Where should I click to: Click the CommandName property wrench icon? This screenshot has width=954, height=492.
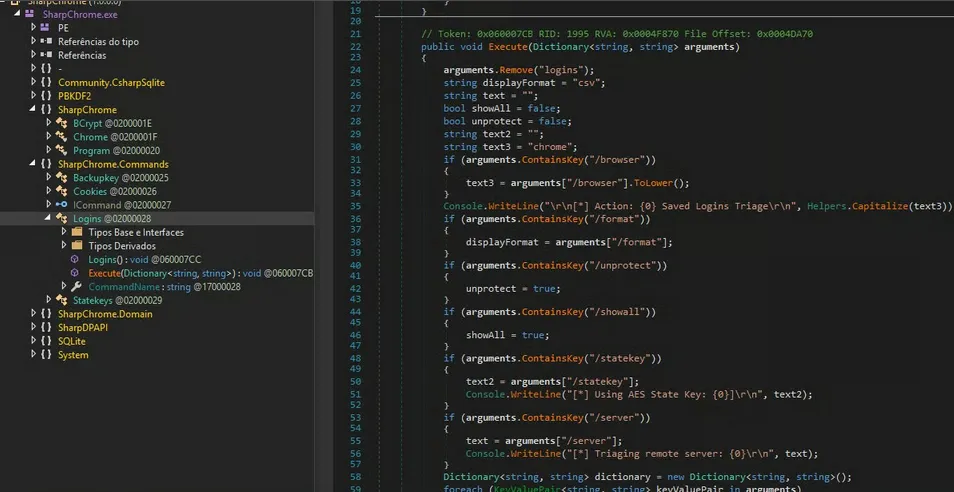(x=77, y=287)
